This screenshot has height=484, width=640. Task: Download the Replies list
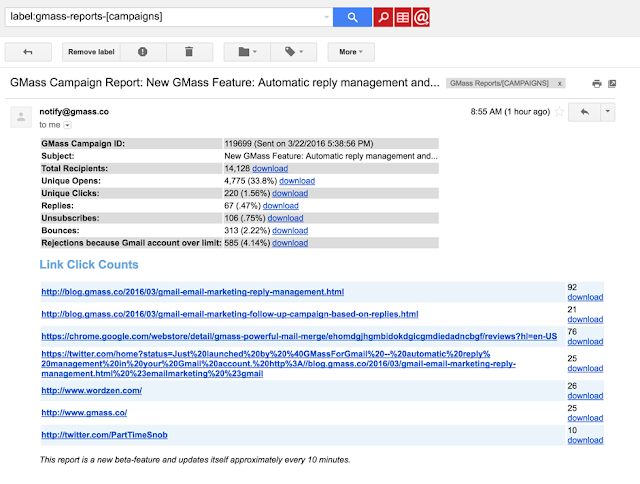coord(280,206)
